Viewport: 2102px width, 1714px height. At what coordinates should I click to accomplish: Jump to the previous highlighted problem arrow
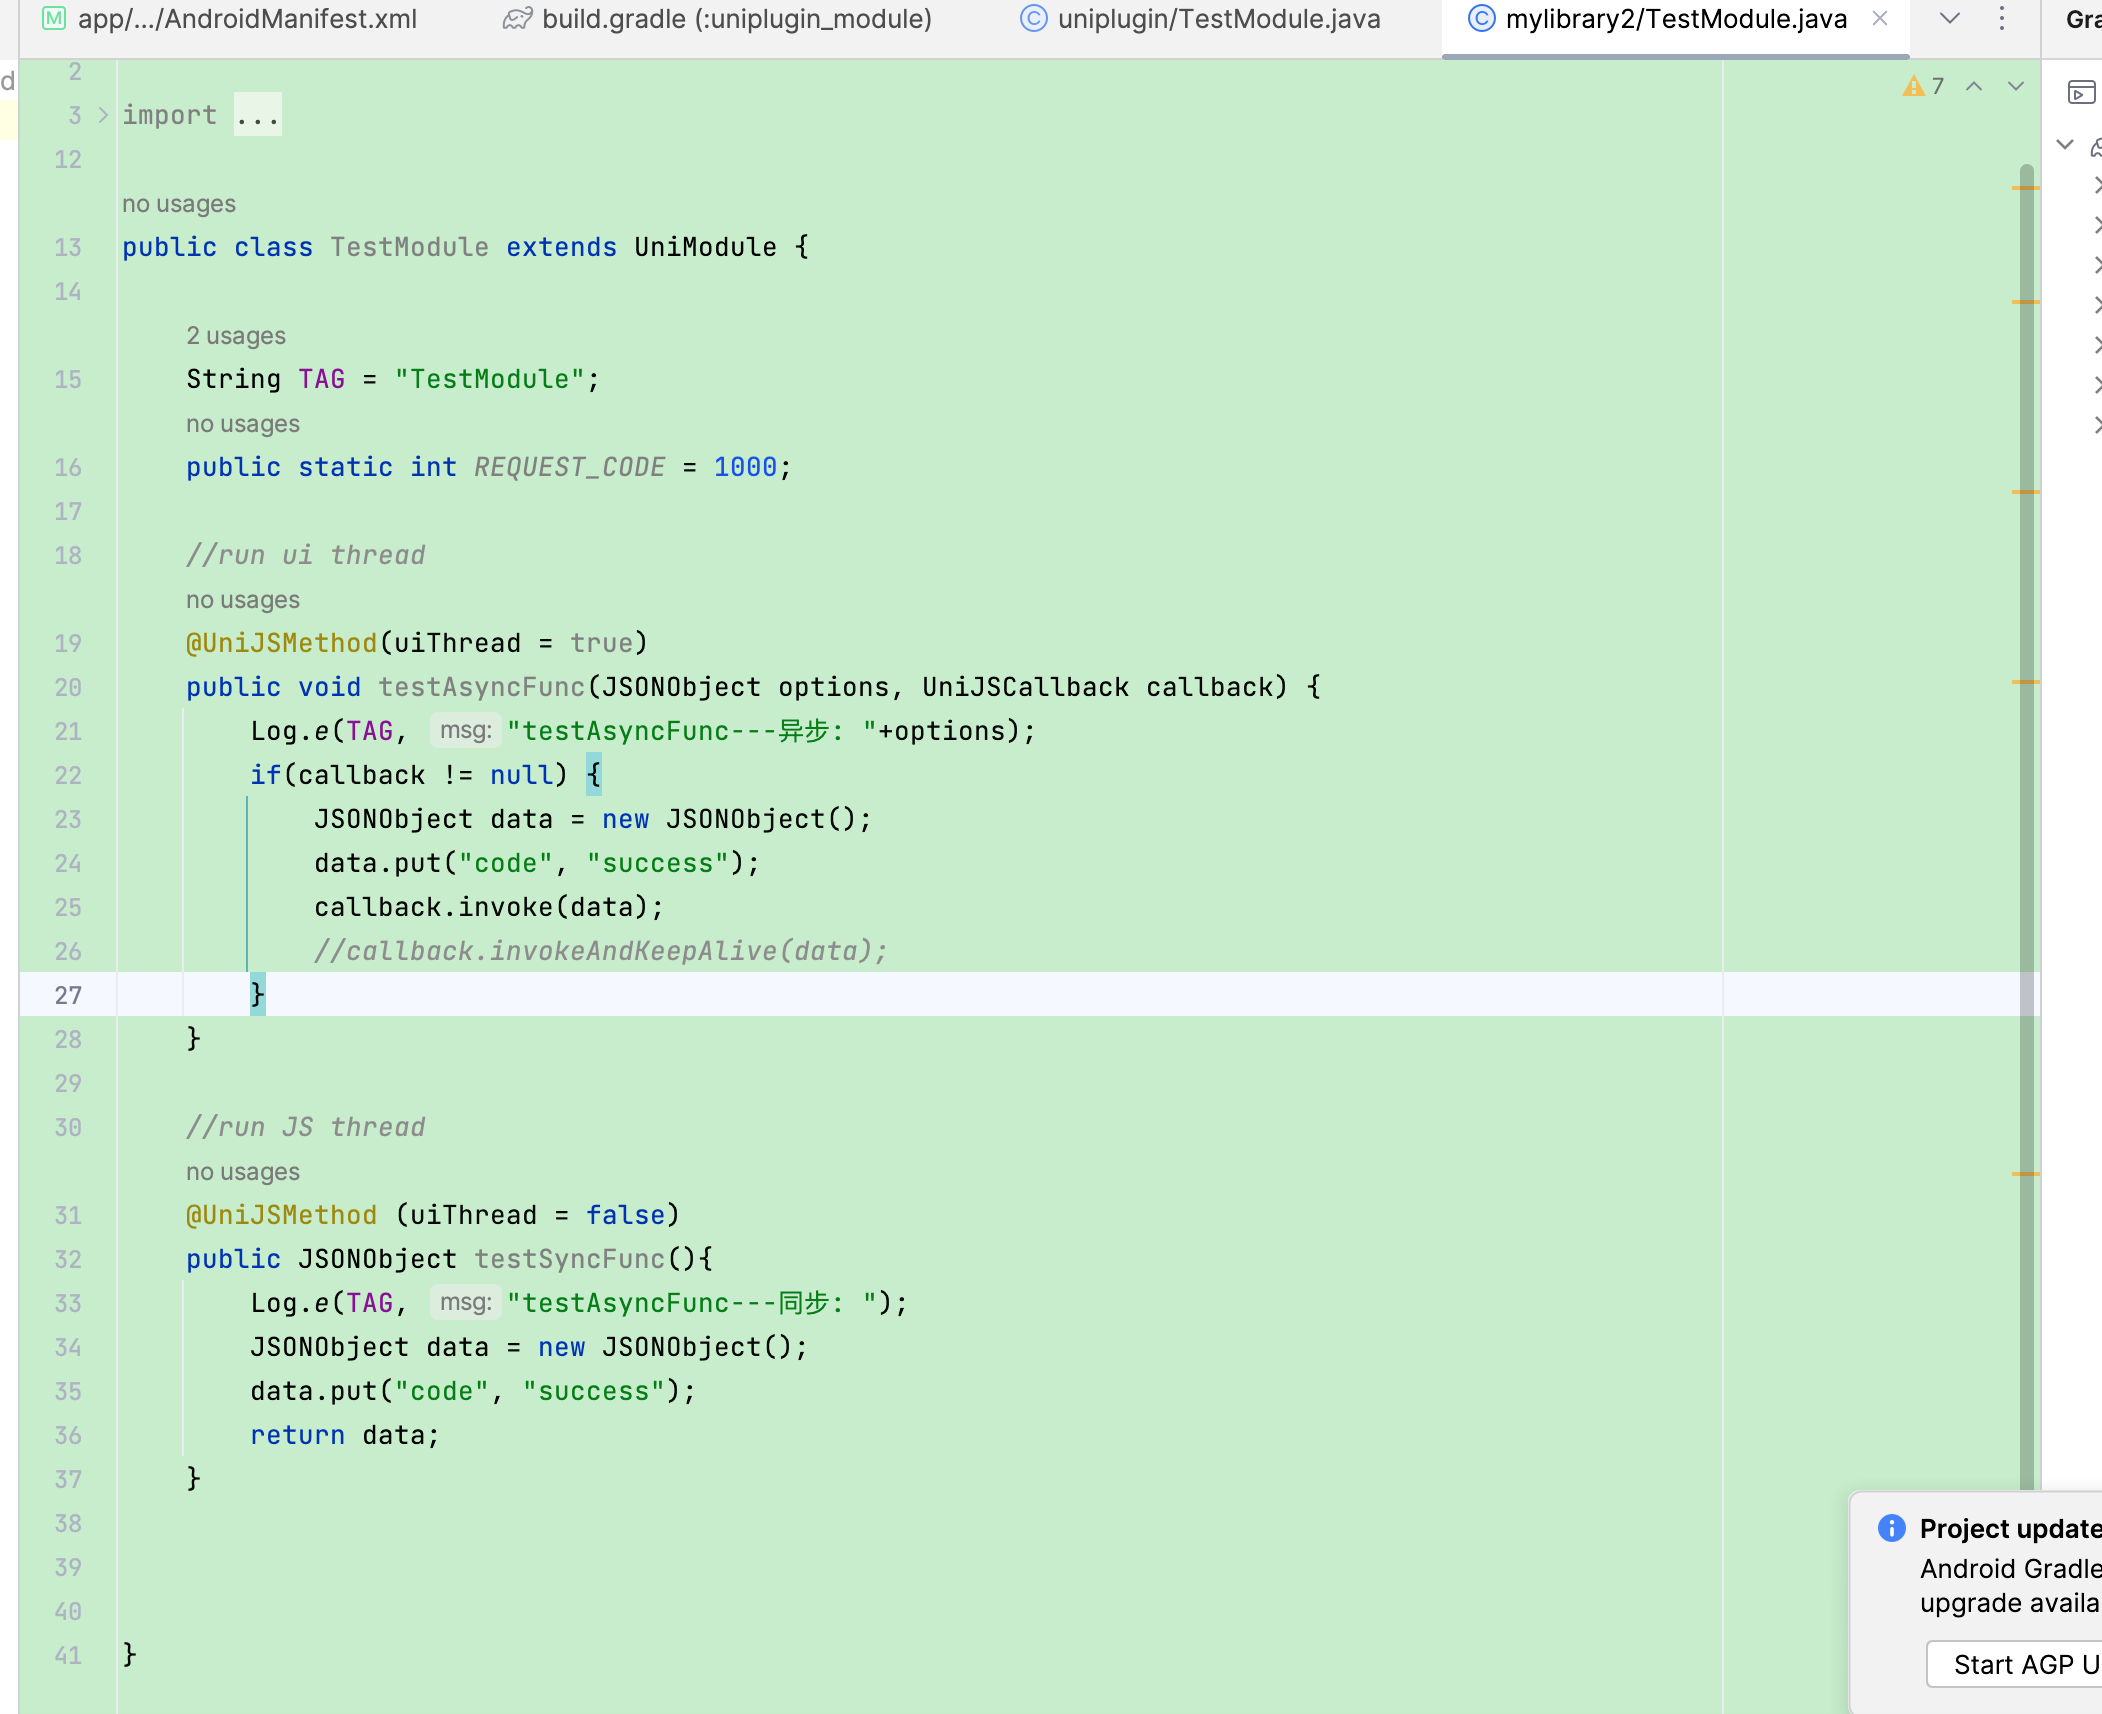click(x=1974, y=86)
